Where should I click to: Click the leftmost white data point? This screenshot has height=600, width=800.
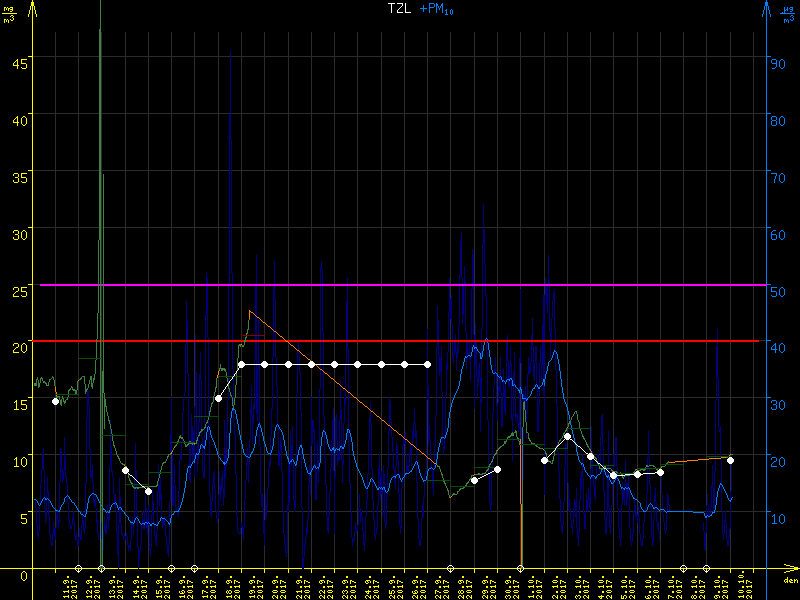[56, 401]
